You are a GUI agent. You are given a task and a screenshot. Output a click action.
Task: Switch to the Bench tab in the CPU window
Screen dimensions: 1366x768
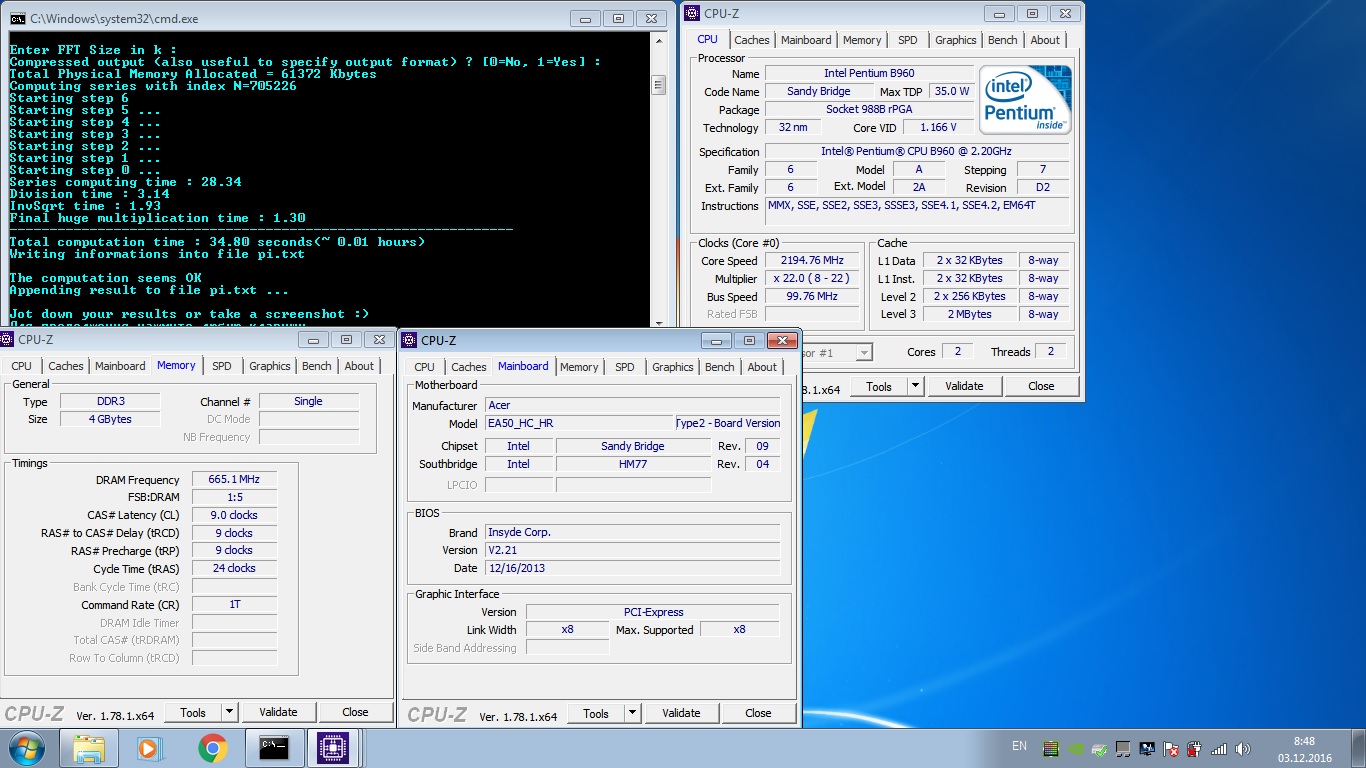tap(1002, 40)
